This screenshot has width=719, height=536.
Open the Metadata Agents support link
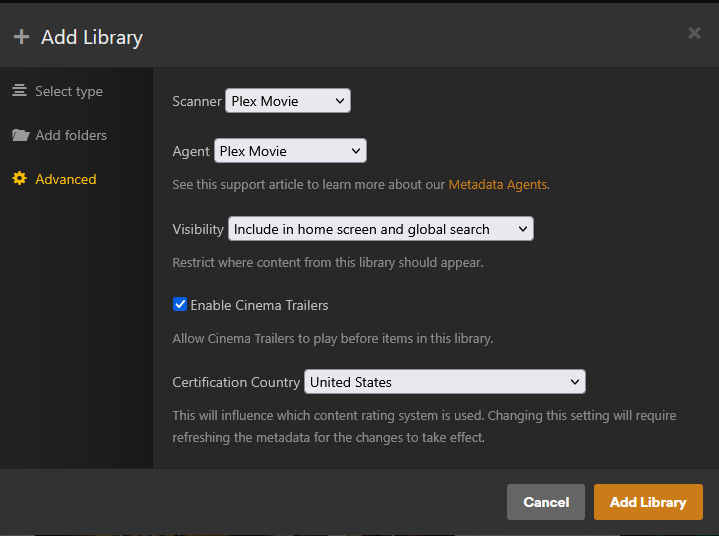click(x=498, y=184)
